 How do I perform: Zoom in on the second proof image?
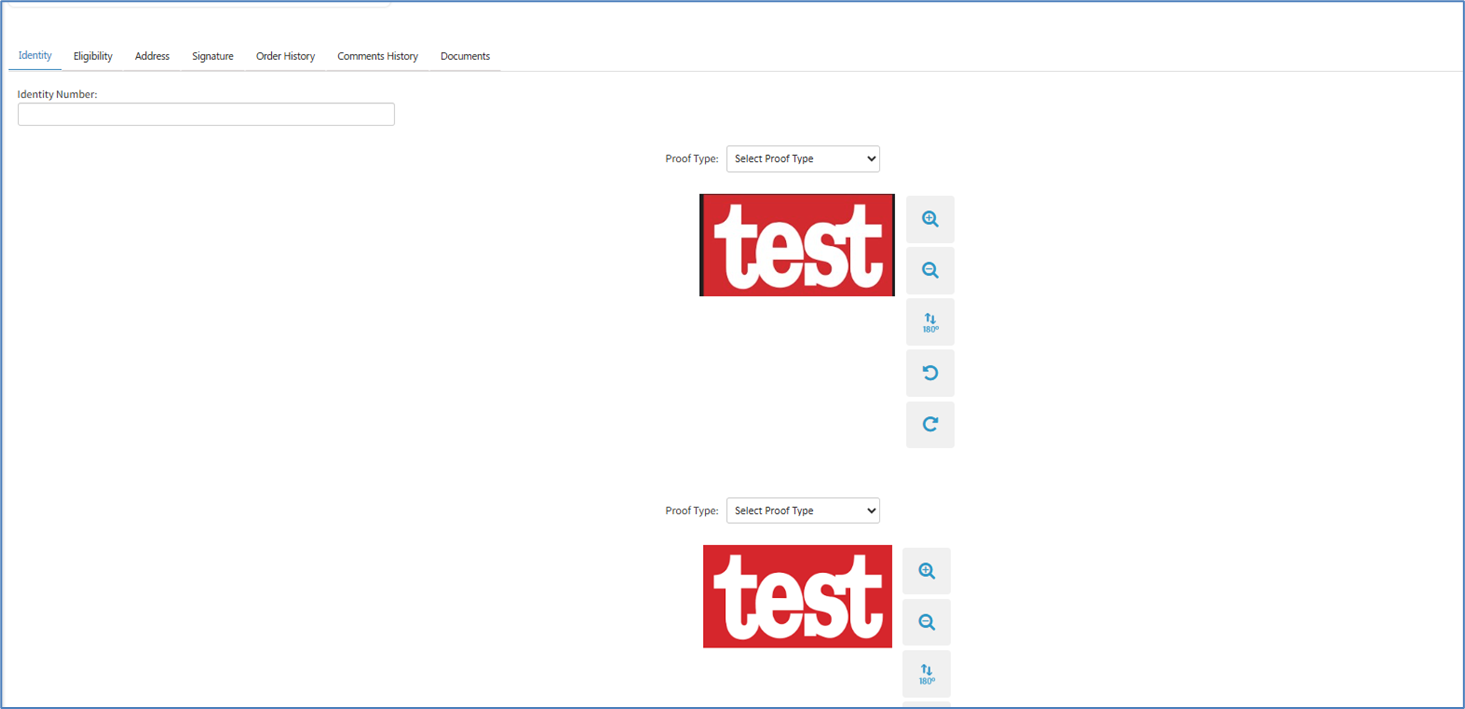coord(926,571)
